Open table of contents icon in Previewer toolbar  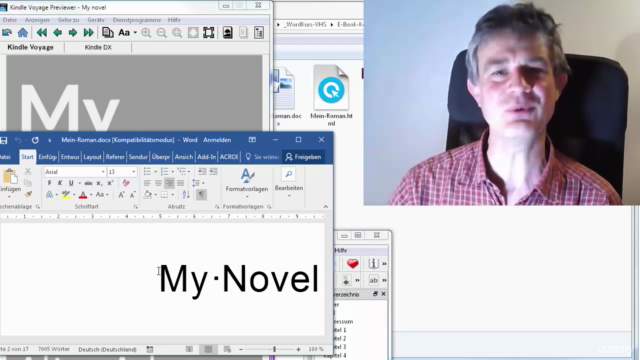[259, 33]
